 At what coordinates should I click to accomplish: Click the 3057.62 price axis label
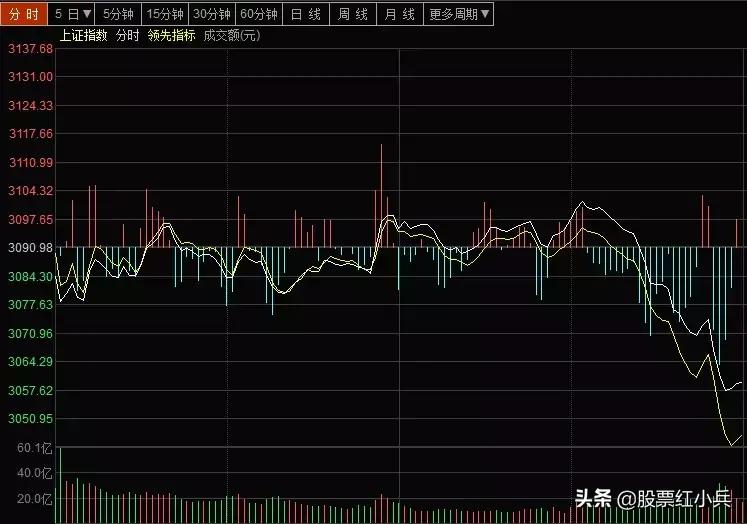point(30,391)
